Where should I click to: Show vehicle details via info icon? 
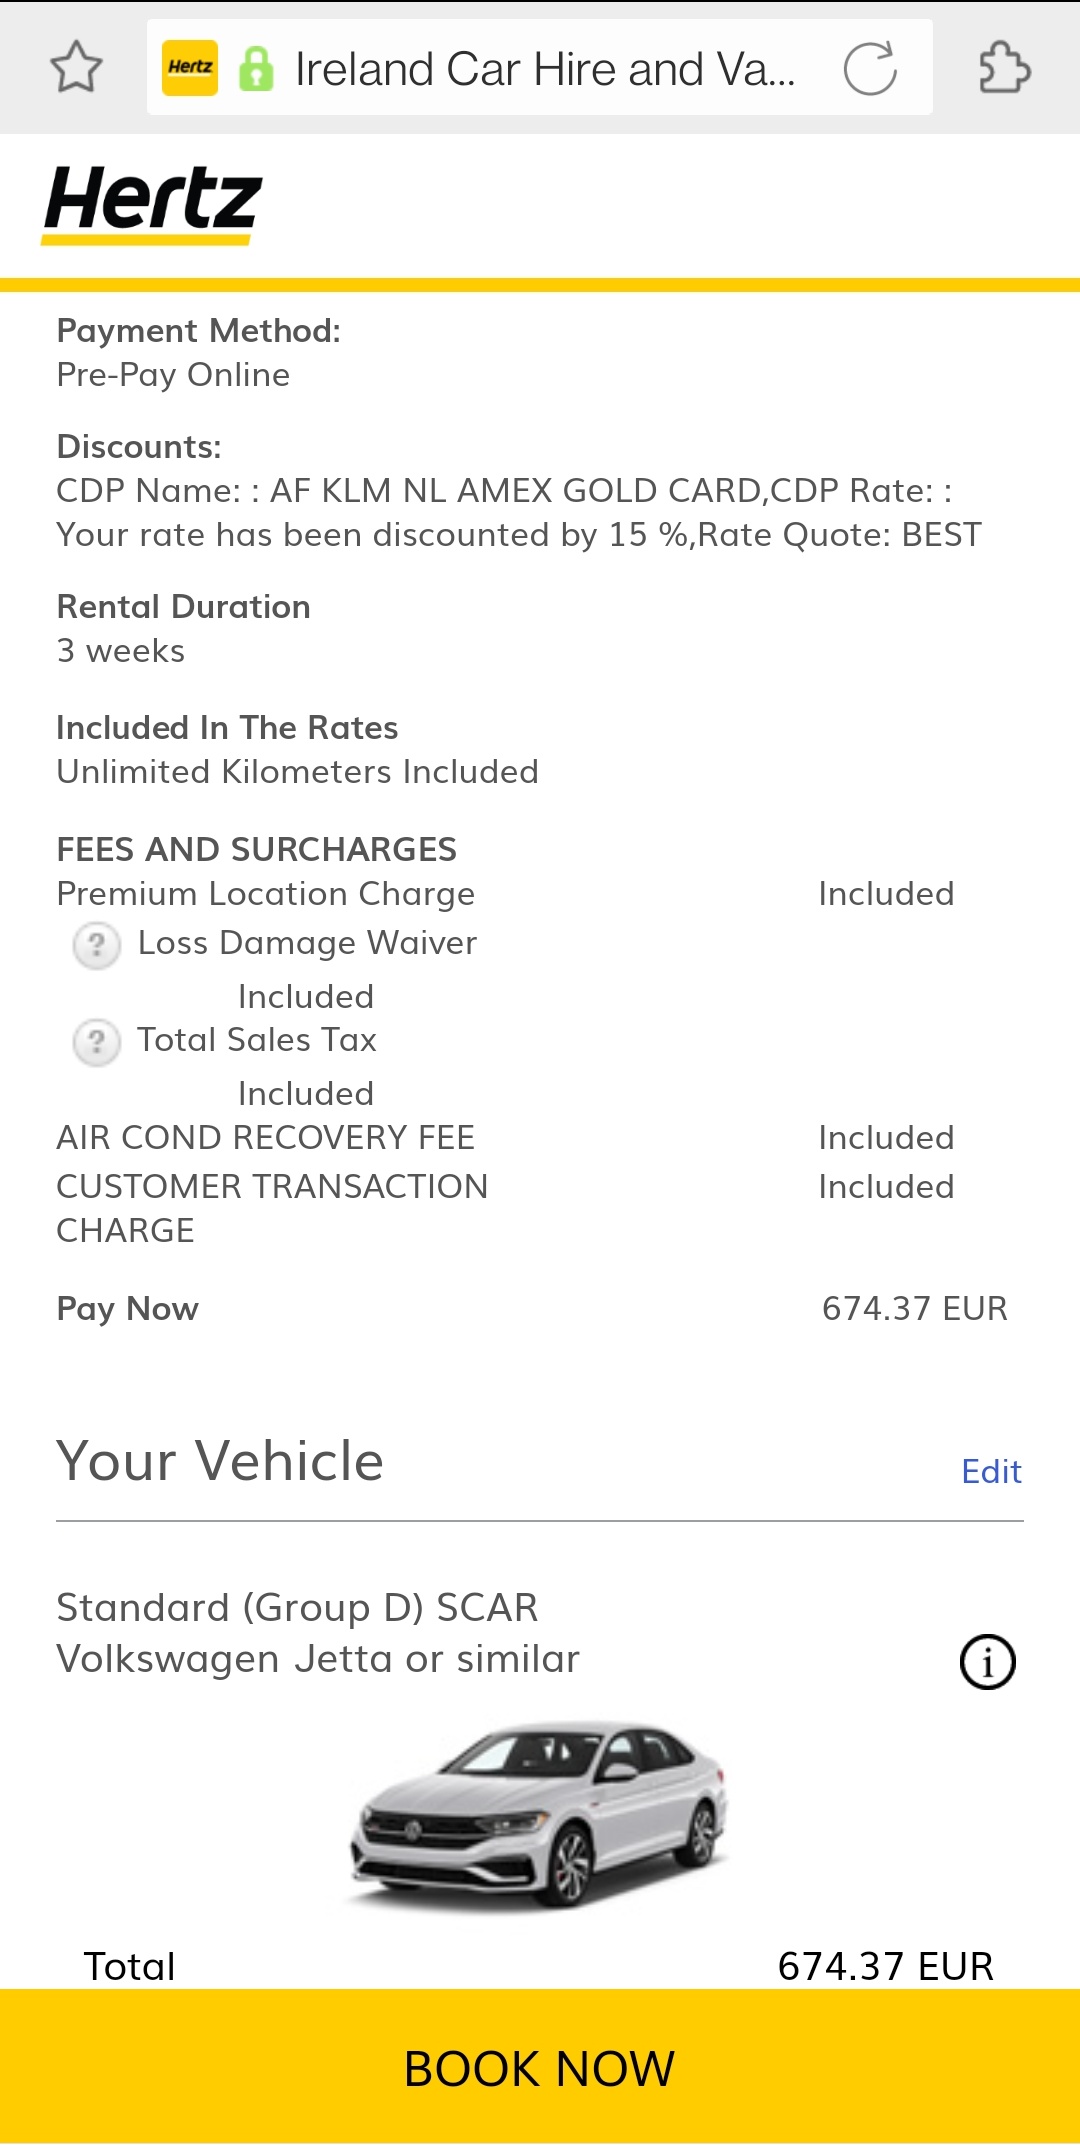click(987, 1662)
